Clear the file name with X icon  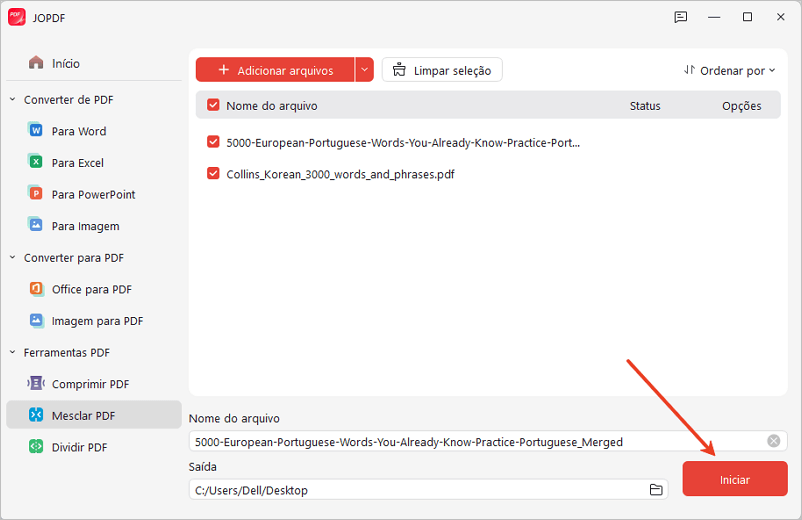(x=773, y=441)
